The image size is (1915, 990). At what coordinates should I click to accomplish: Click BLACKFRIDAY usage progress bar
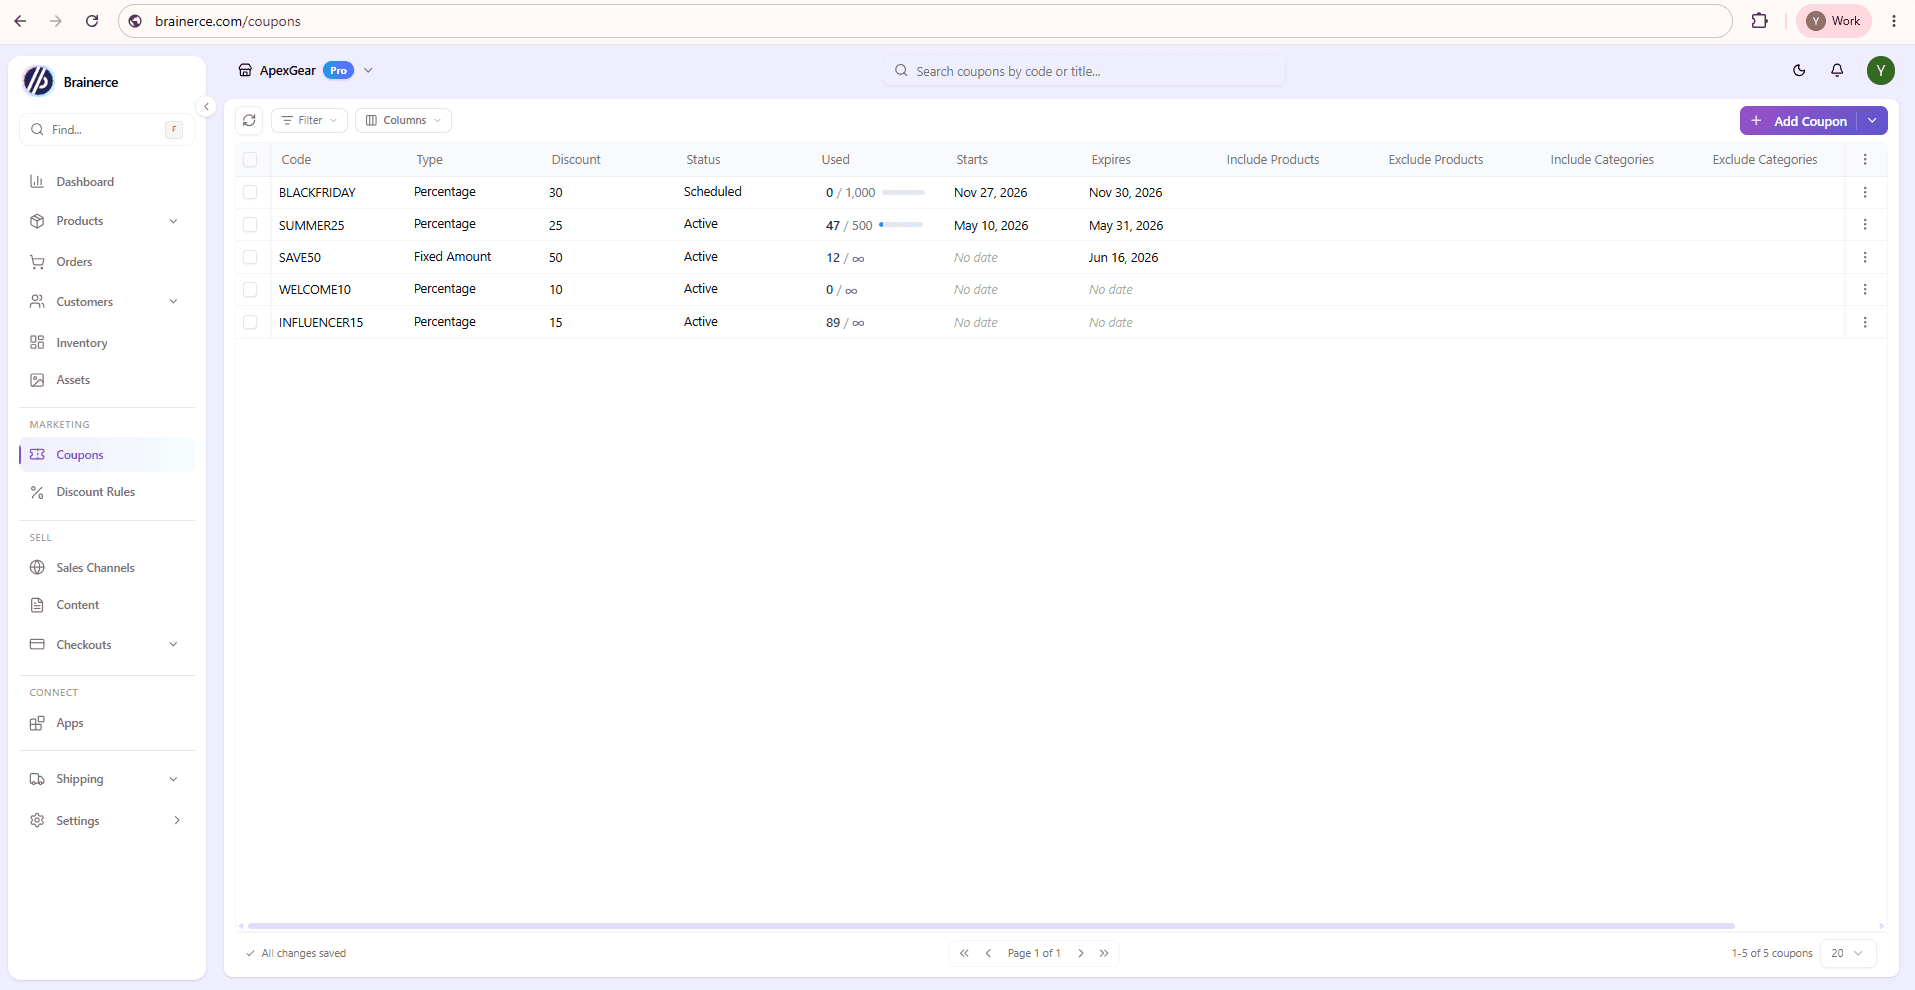coord(904,192)
